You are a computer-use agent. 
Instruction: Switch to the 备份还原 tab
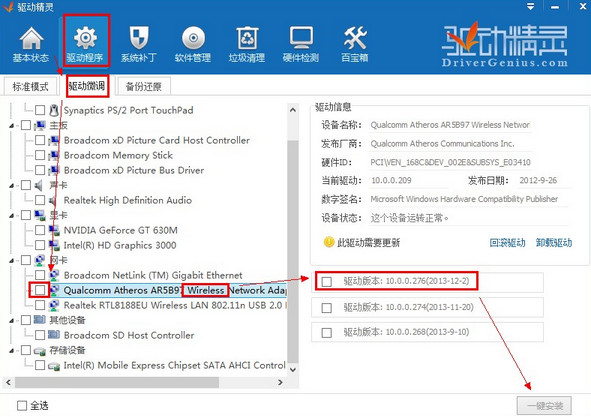(x=144, y=86)
